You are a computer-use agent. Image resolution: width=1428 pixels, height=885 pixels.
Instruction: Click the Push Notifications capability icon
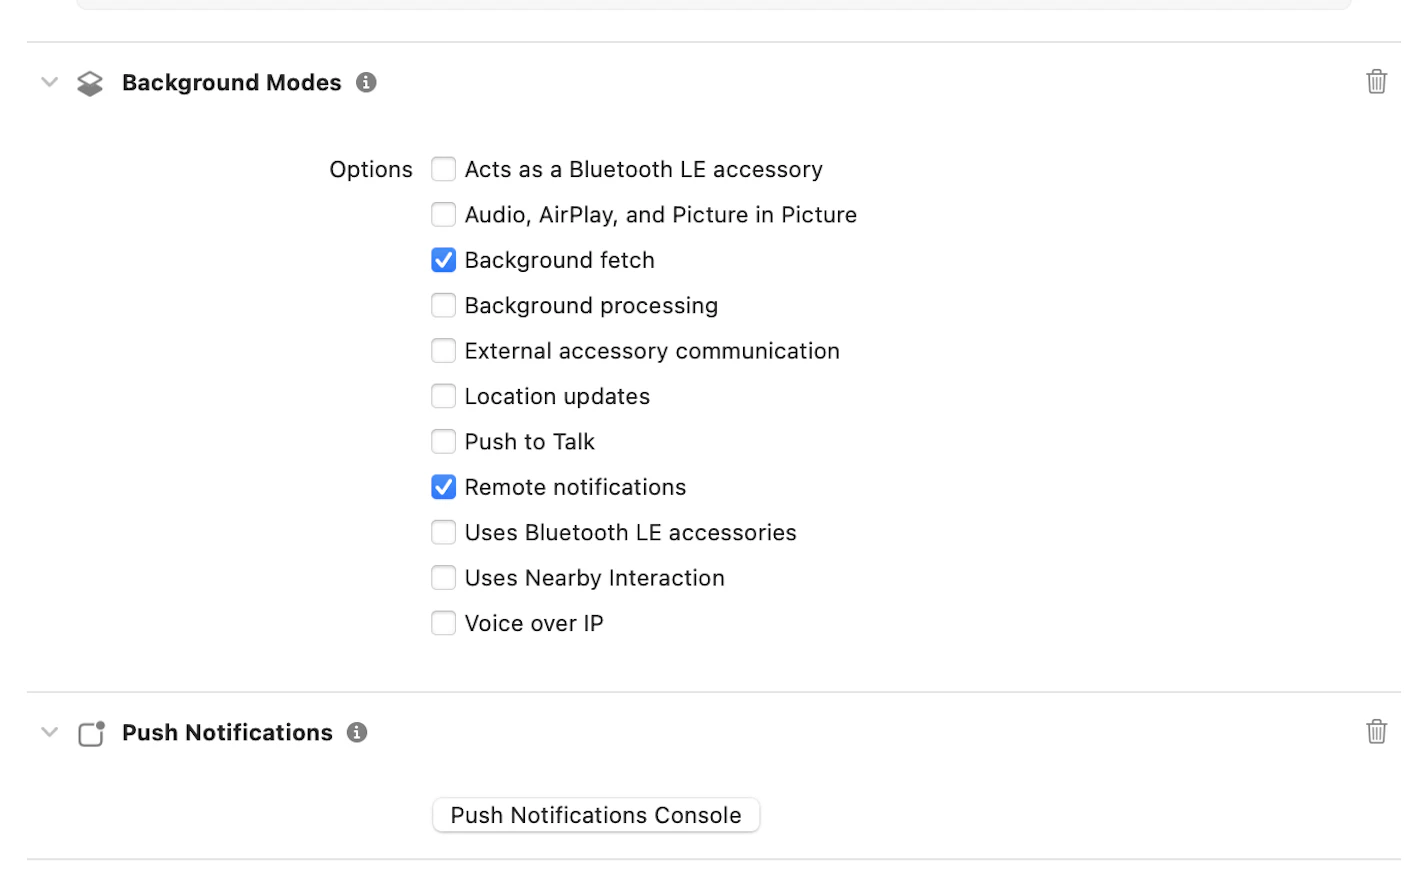coord(91,734)
